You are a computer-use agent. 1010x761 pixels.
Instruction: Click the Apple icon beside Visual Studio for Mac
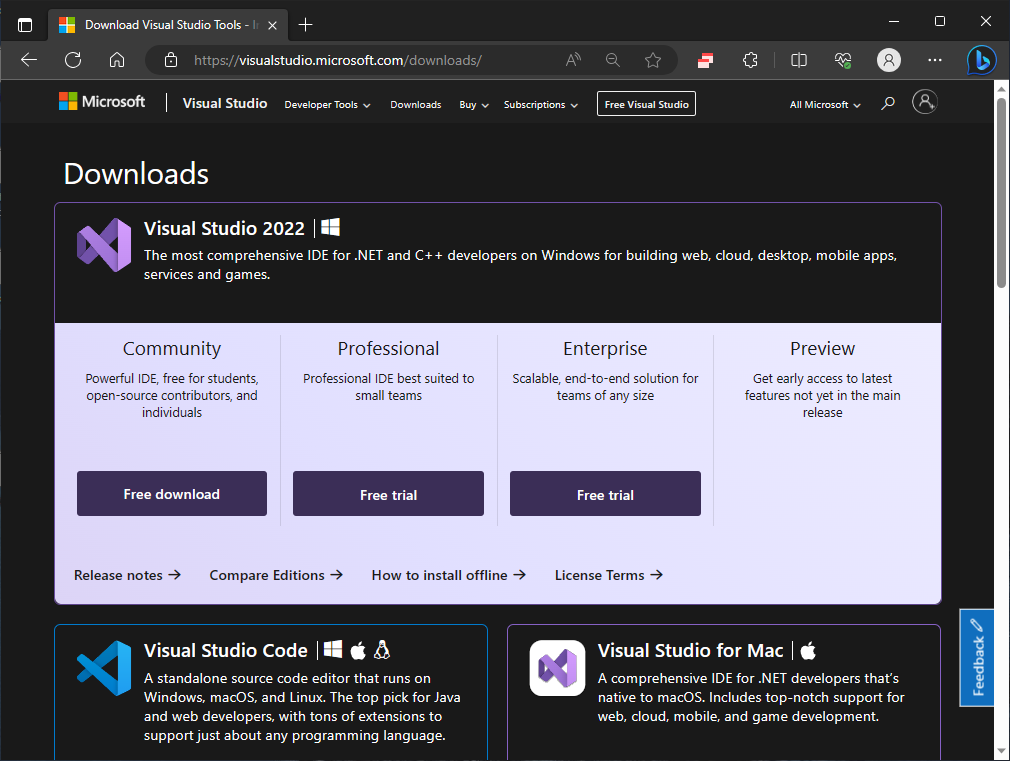pyautogui.click(x=808, y=650)
